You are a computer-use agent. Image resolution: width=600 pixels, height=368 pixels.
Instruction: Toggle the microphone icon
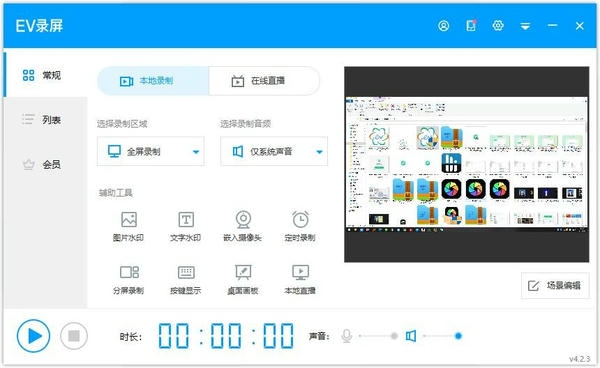347,336
